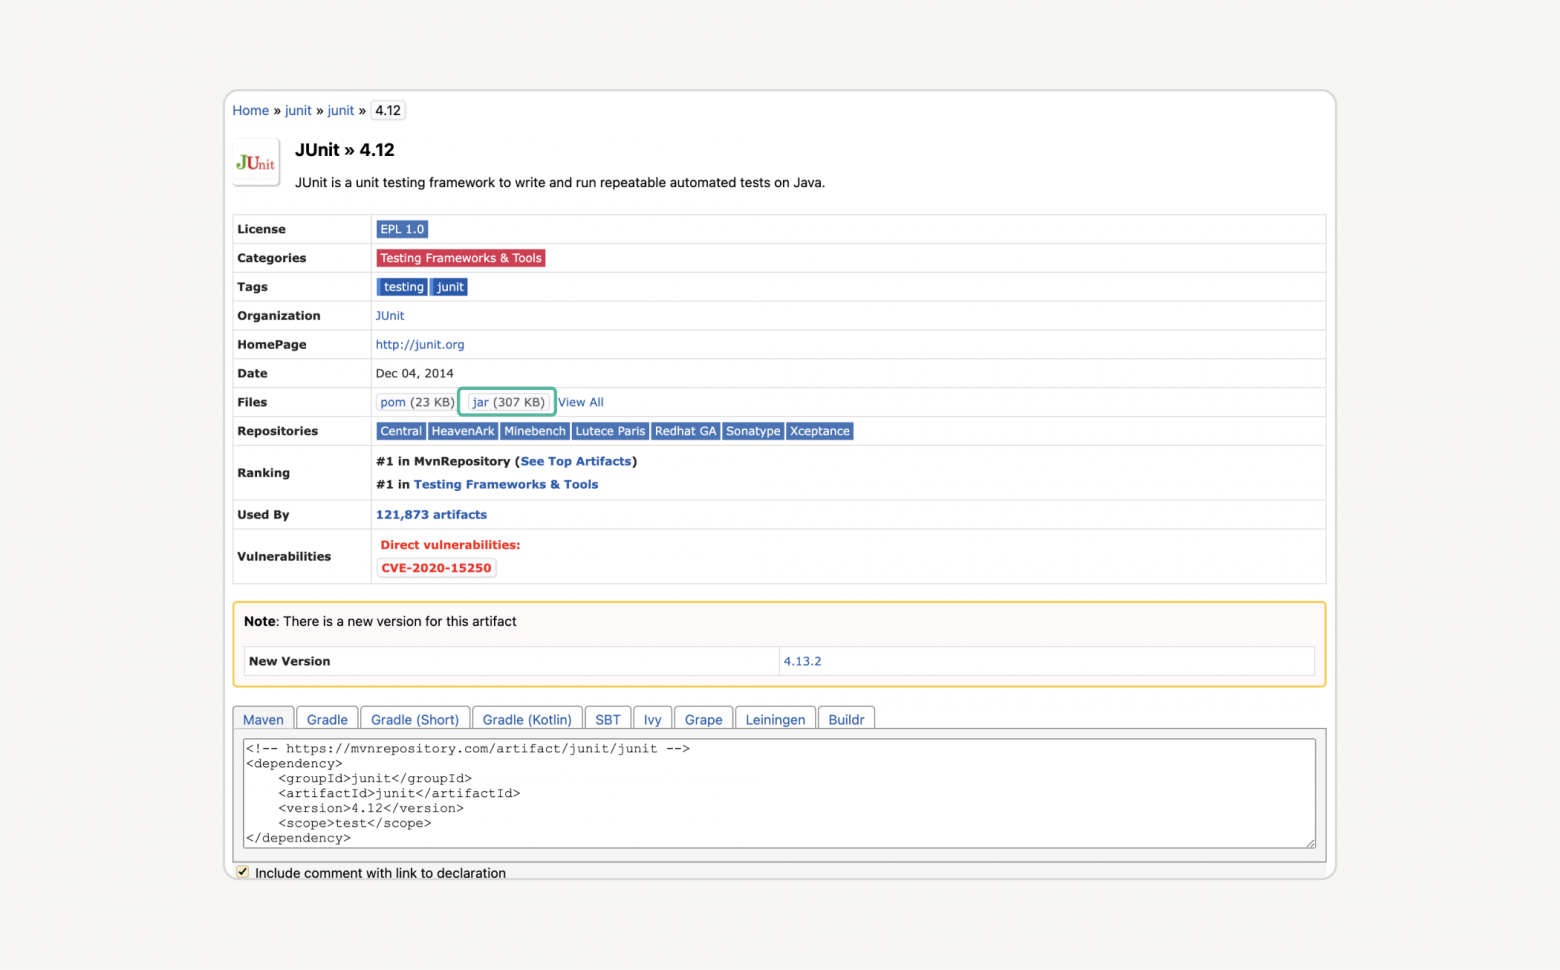The height and width of the screenshot is (970, 1560).
Task: Open the EPL 1.0 license badge
Action: (x=402, y=229)
